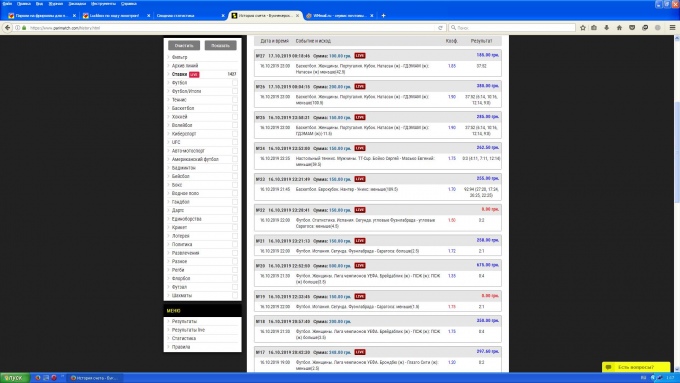Click the LIVE badge beside Ставки
680x383 pixels.
pos(194,75)
